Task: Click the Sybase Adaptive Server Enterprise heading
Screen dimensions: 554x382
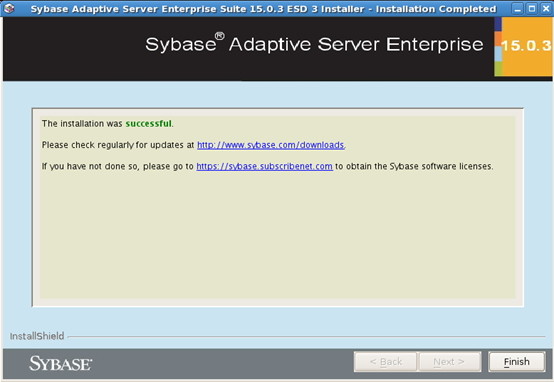Action: (314, 44)
